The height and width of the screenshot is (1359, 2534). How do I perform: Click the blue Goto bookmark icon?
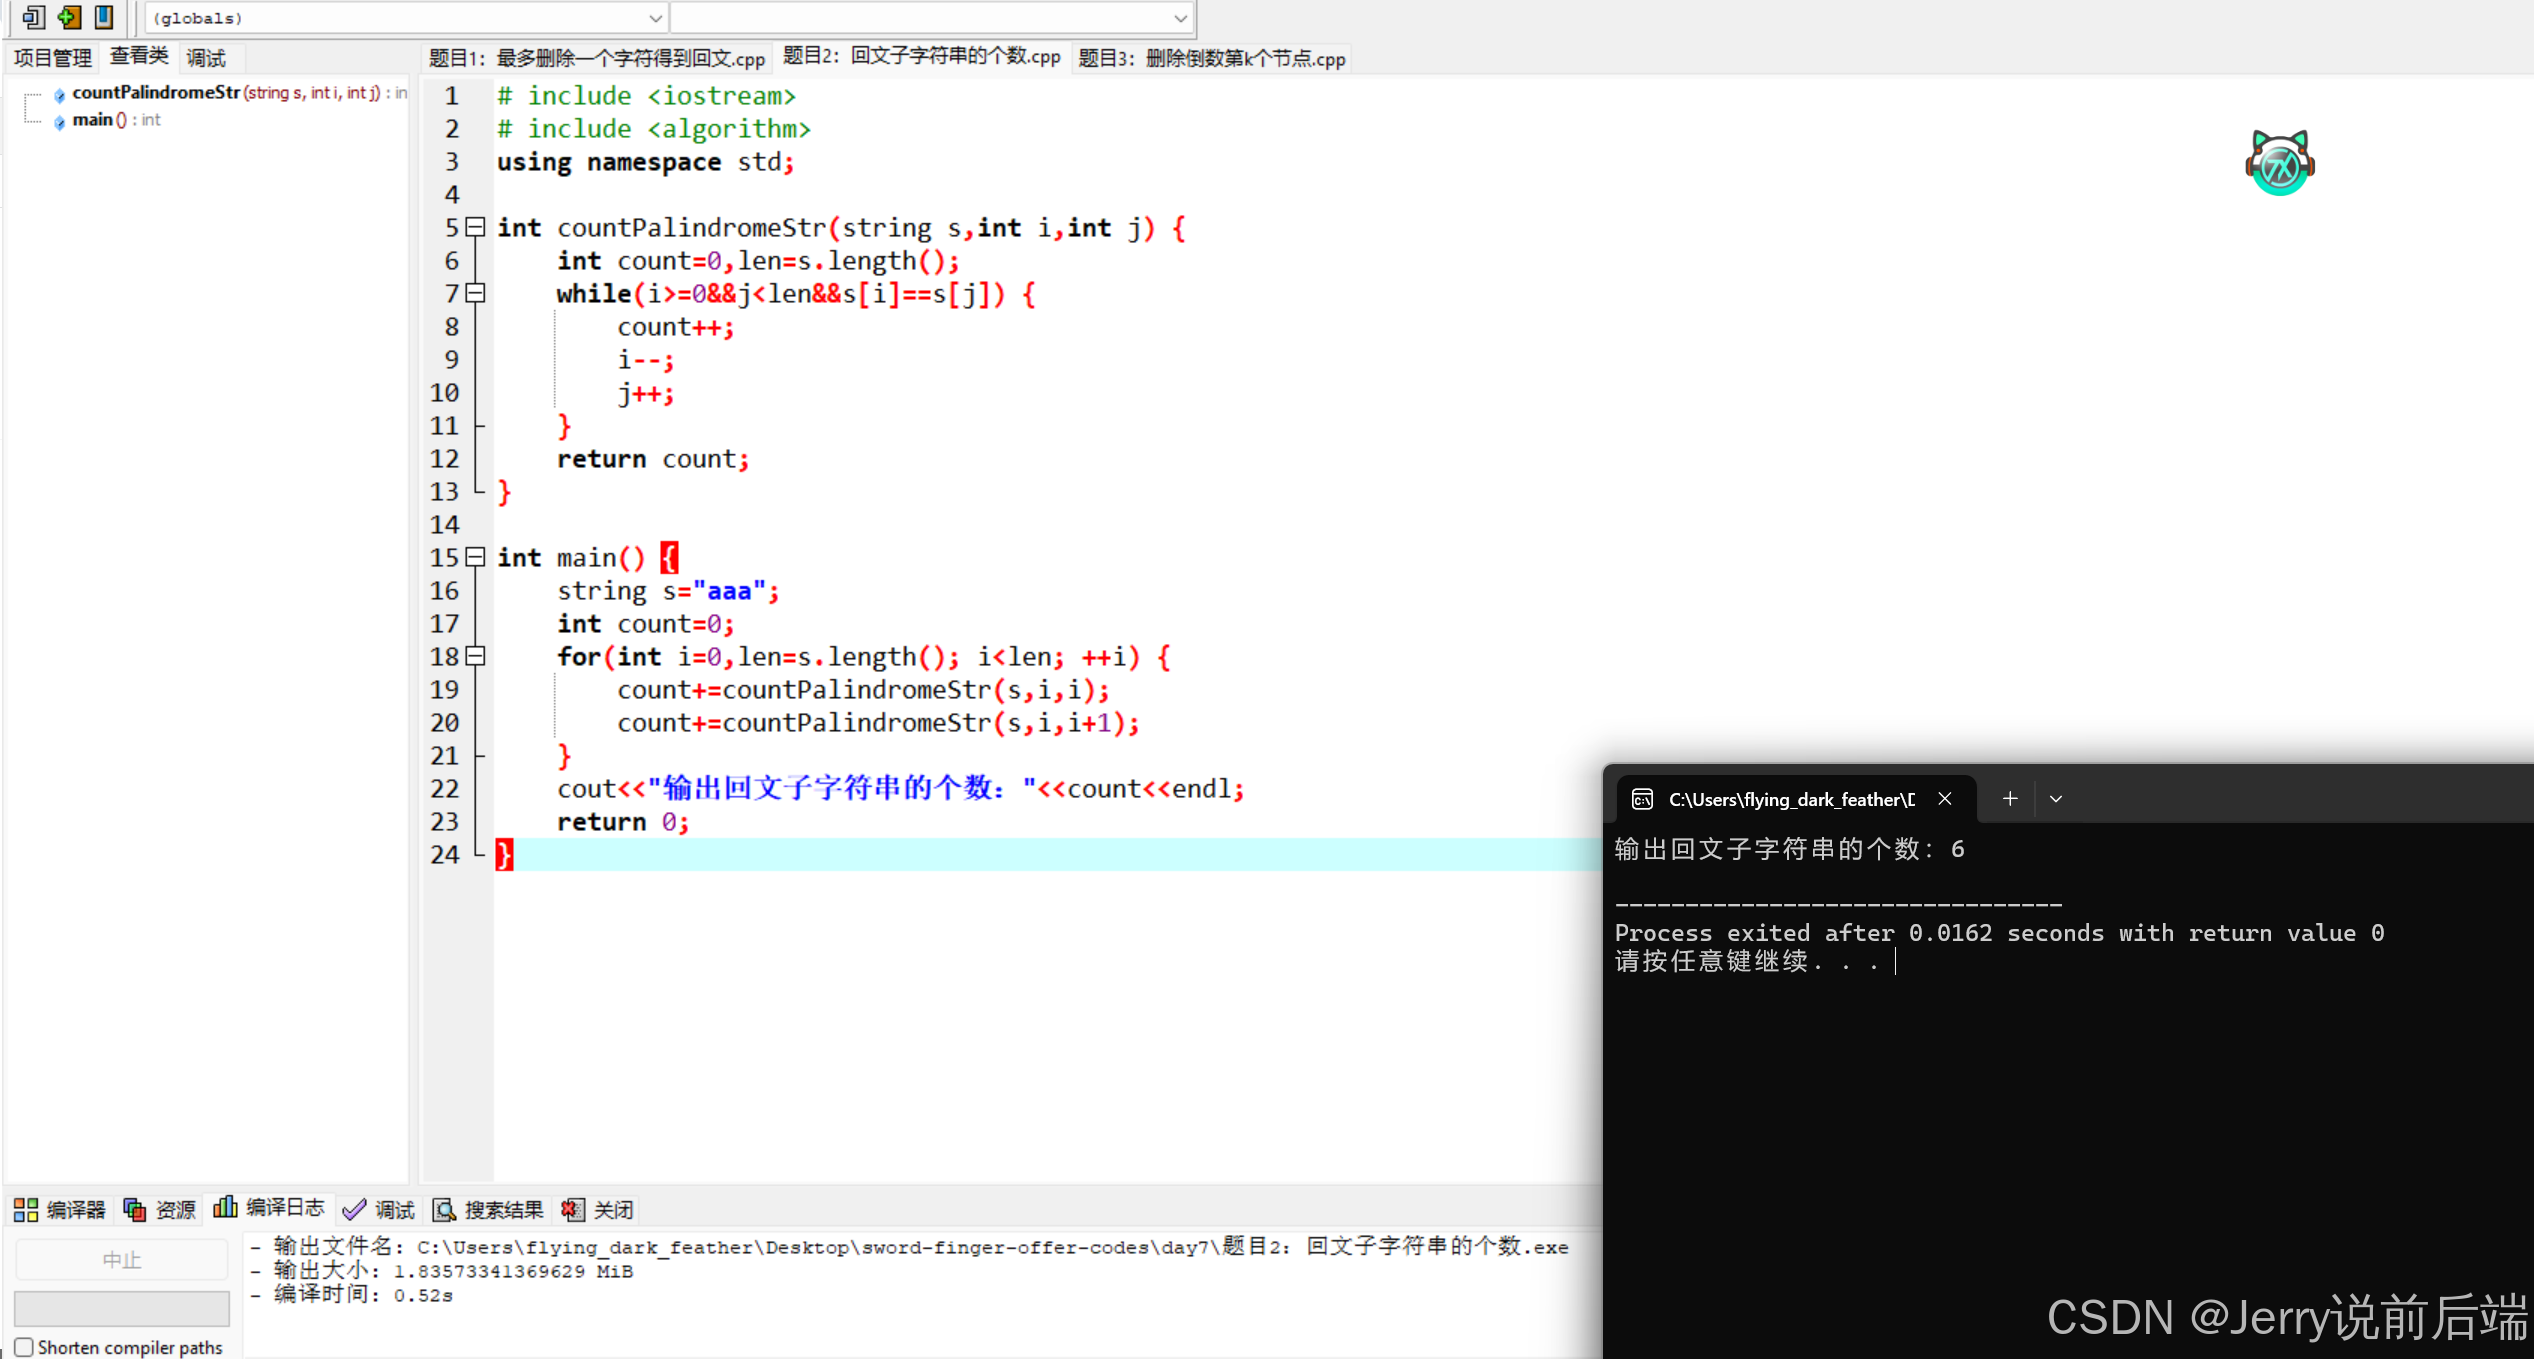click(104, 17)
